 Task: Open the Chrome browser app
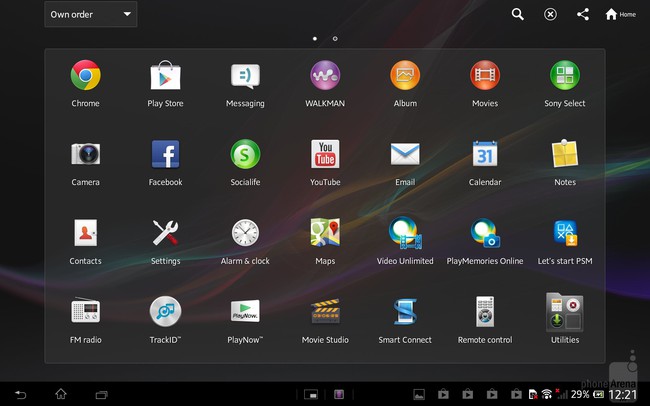point(85,75)
